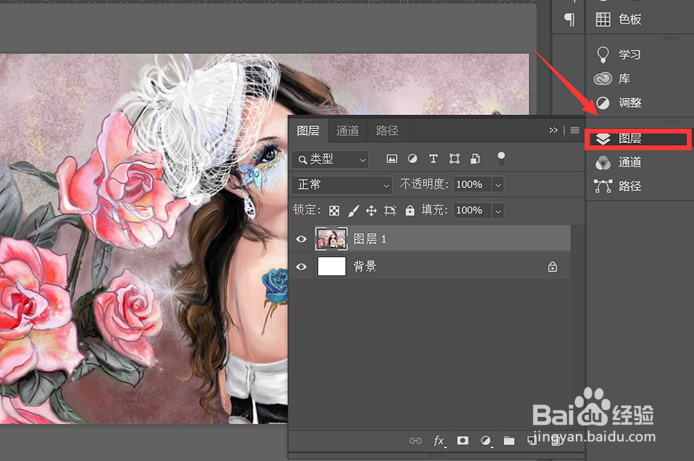This screenshot has width=694, height=461.
Task: Prevent auto-nesting into artboards lock
Action: [390, 211]
